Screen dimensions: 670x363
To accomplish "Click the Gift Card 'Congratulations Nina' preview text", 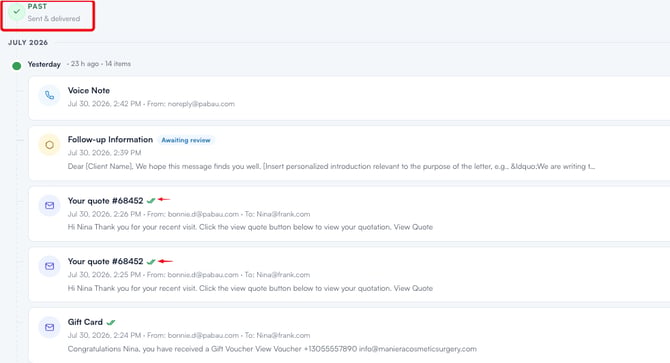I will click(272, 349).
